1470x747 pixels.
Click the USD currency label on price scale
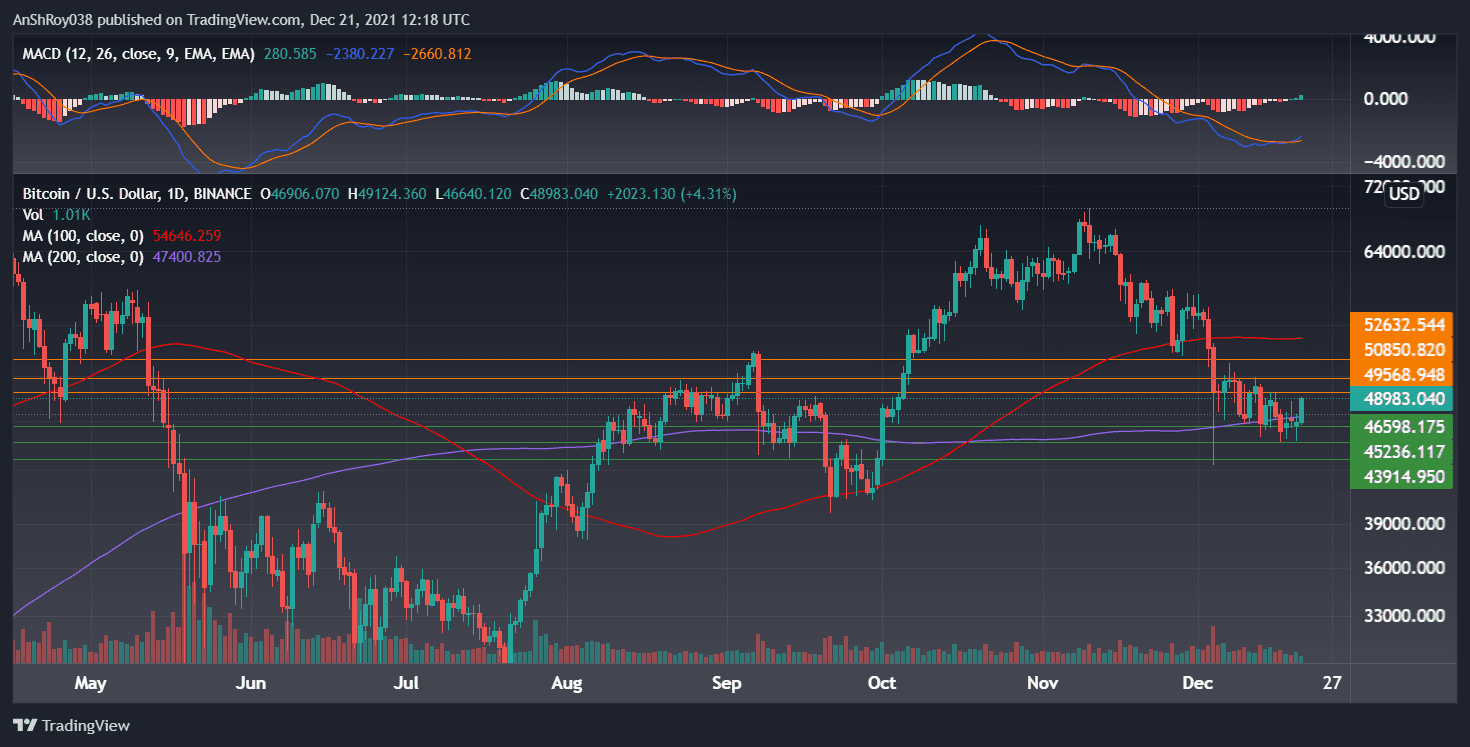(1403, 194)
